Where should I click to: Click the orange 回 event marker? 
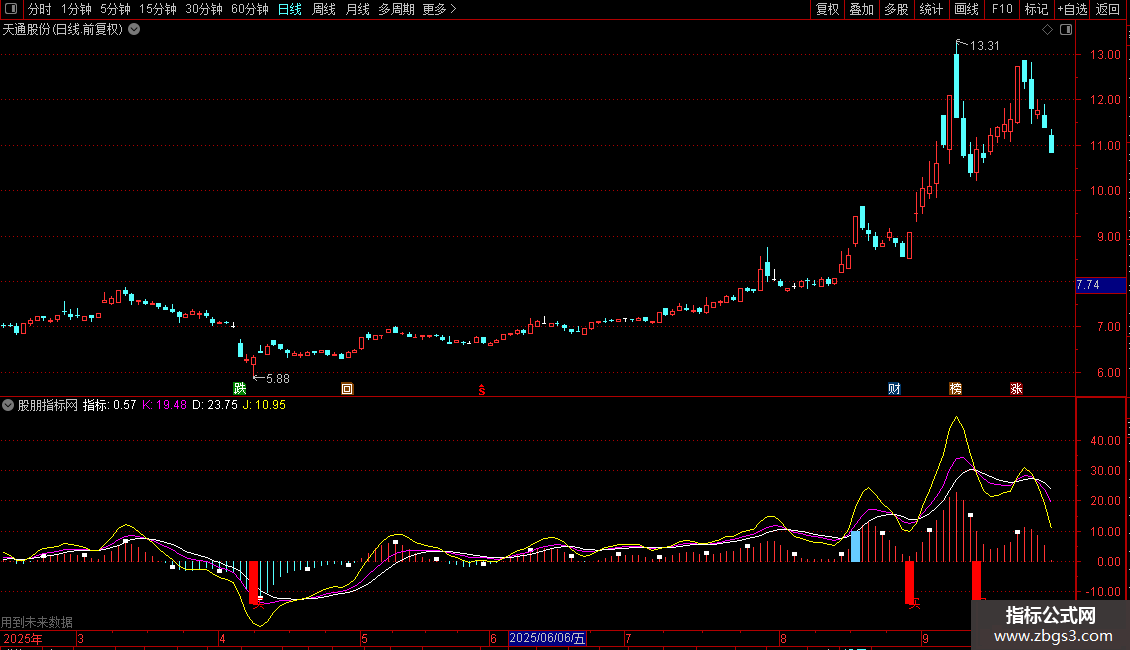[x=347, y=388]
